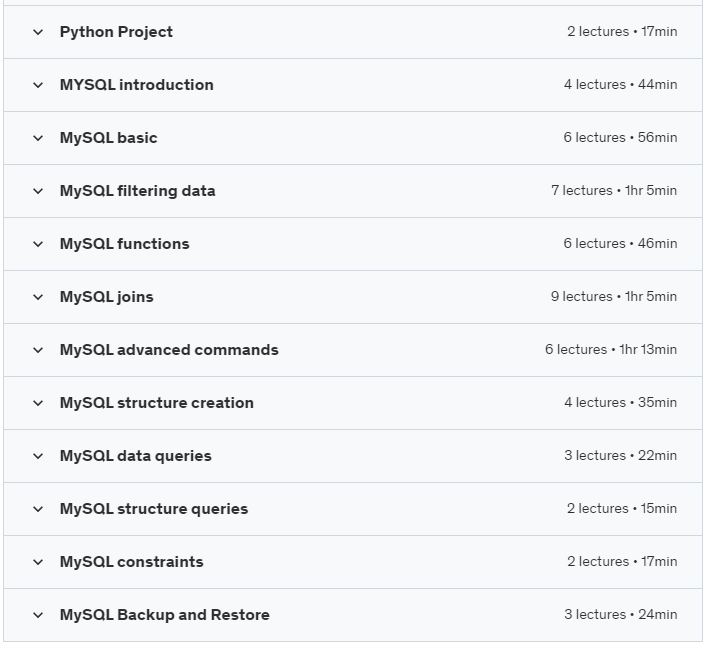This screenshot has width=706, height=645.
Task: Expand the MySQL joins chevron
Action: (x=38, y=297)
